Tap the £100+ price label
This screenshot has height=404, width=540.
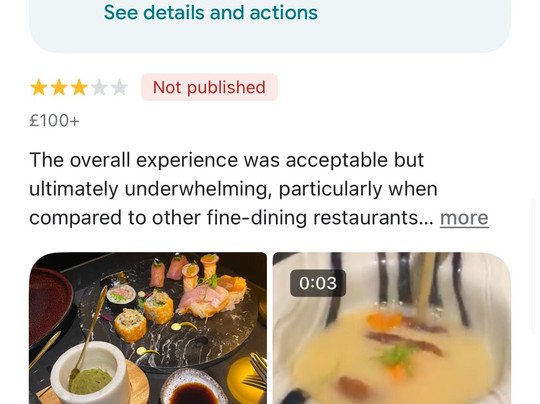click(54, 121)
